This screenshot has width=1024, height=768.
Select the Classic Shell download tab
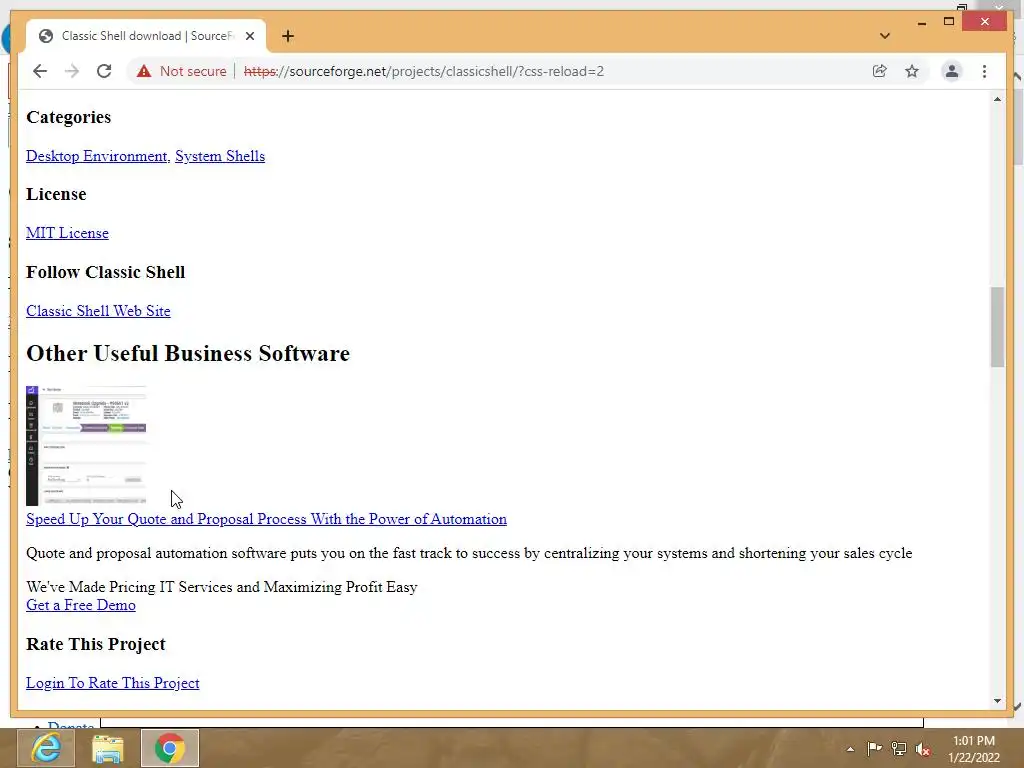click(146, 36)
